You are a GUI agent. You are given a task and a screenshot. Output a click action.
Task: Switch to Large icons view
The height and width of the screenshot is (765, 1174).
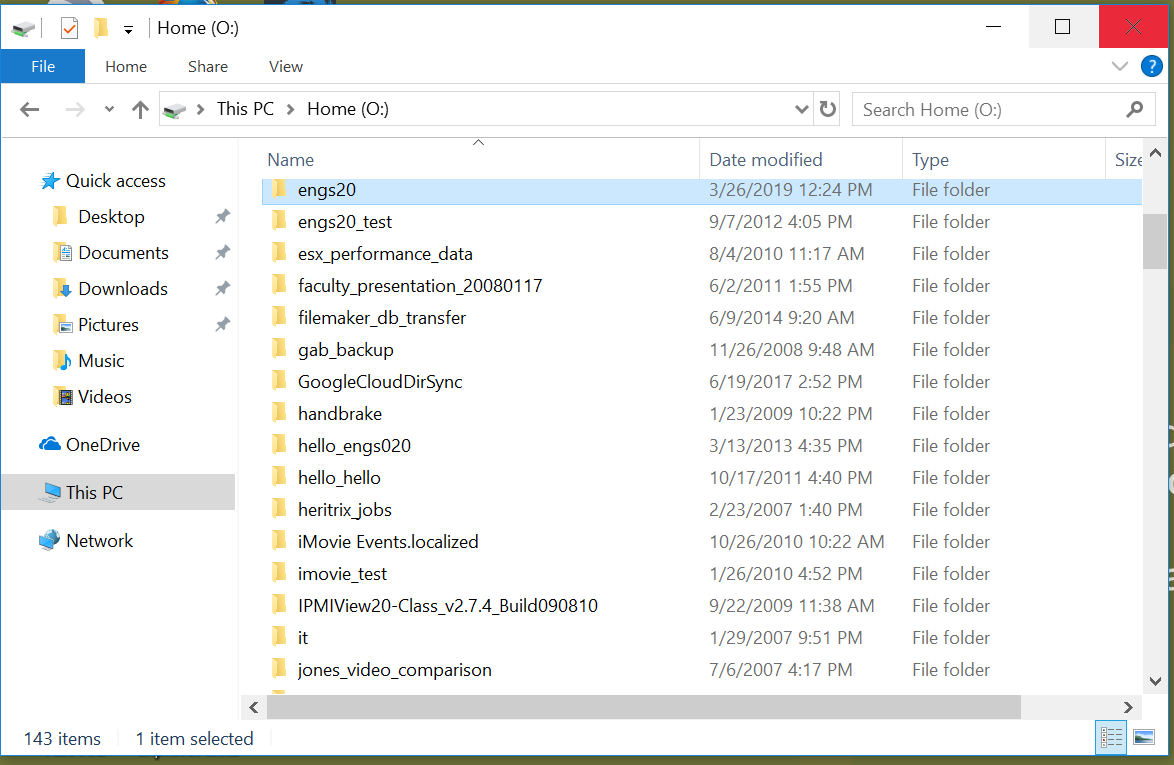(1143, 738)
